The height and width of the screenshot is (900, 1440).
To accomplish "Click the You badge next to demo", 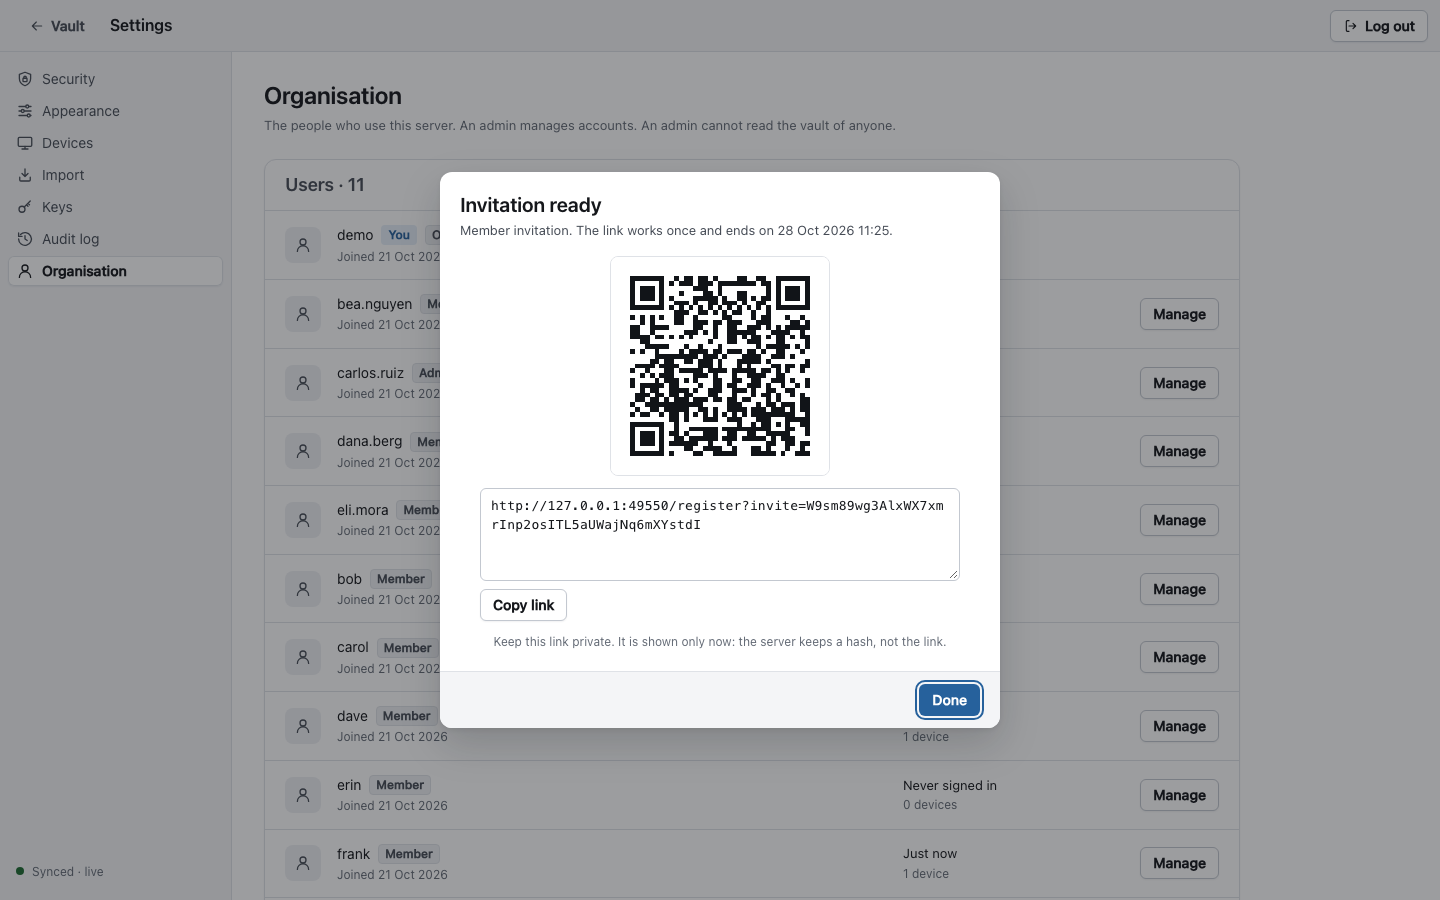I will pyautogui.click(x=399, y=235).
